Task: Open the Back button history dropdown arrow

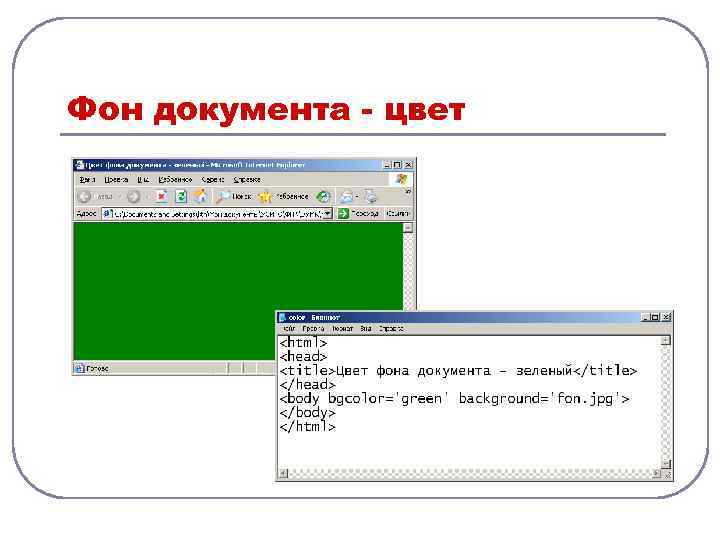Action: pos(119,197)
